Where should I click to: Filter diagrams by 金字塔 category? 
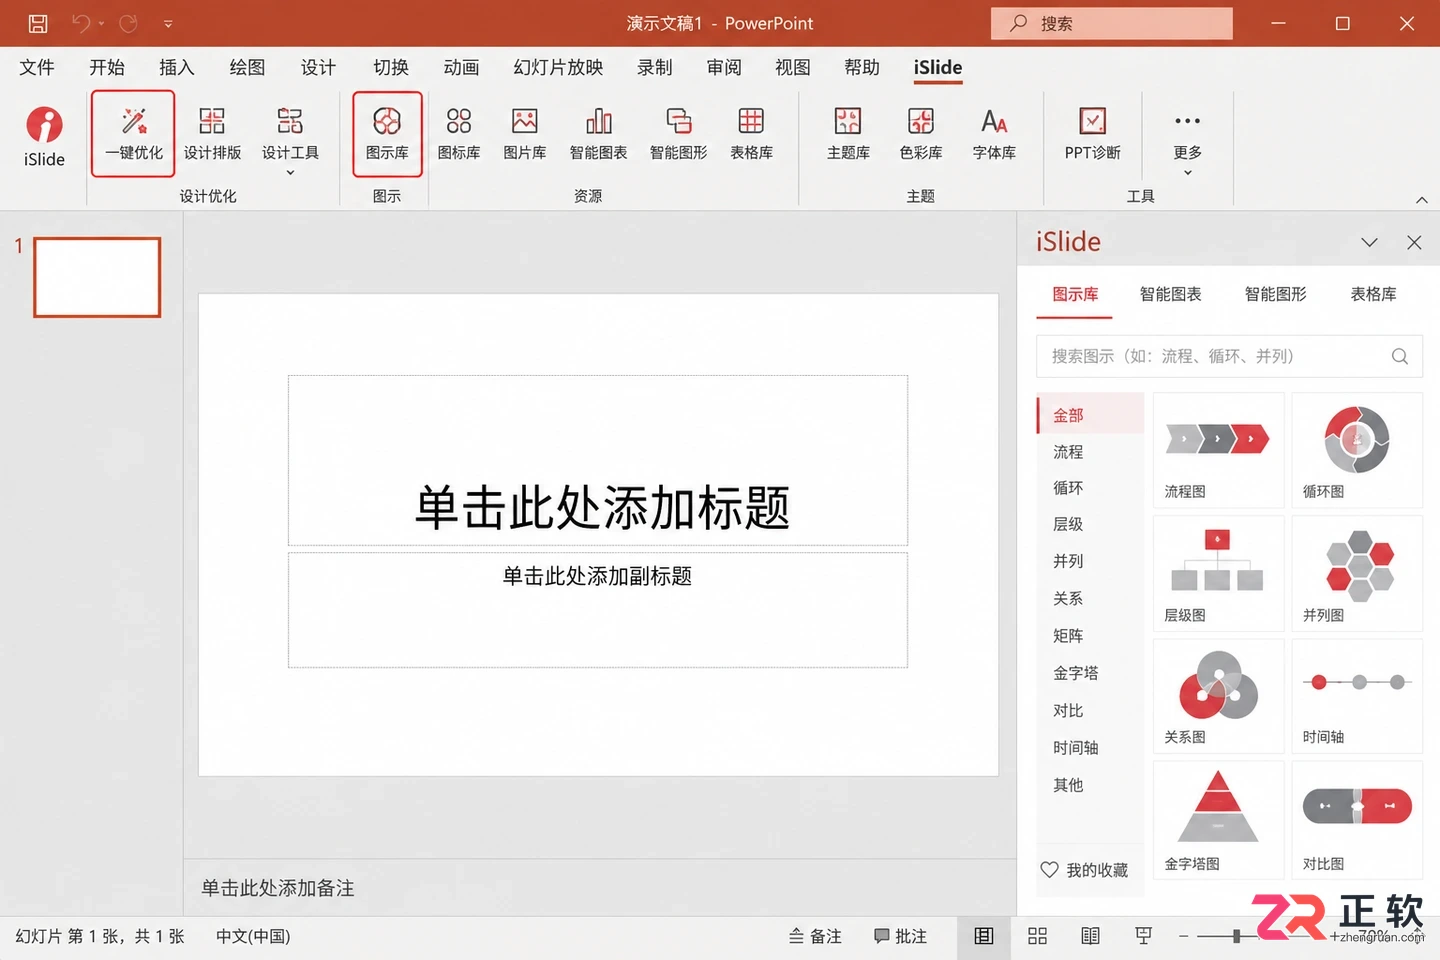pos(1076,673)
